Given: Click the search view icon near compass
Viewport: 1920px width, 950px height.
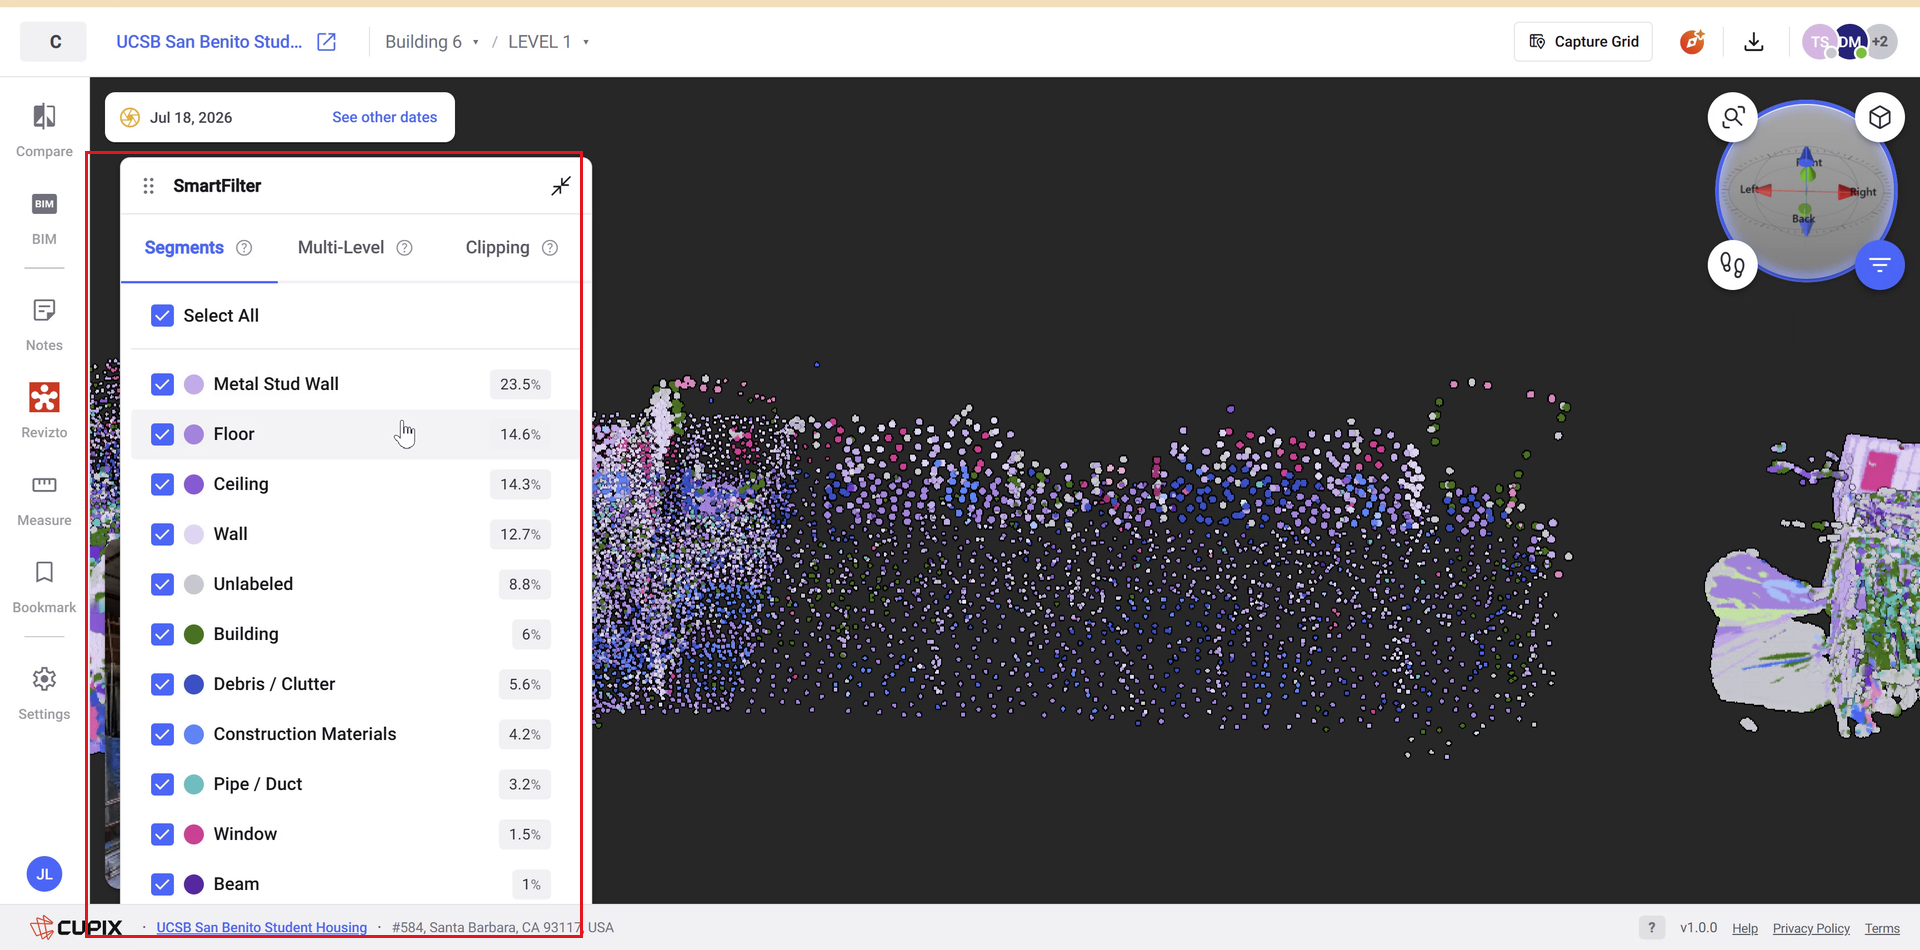Looking at the screenshot, I should (1733, 118).
